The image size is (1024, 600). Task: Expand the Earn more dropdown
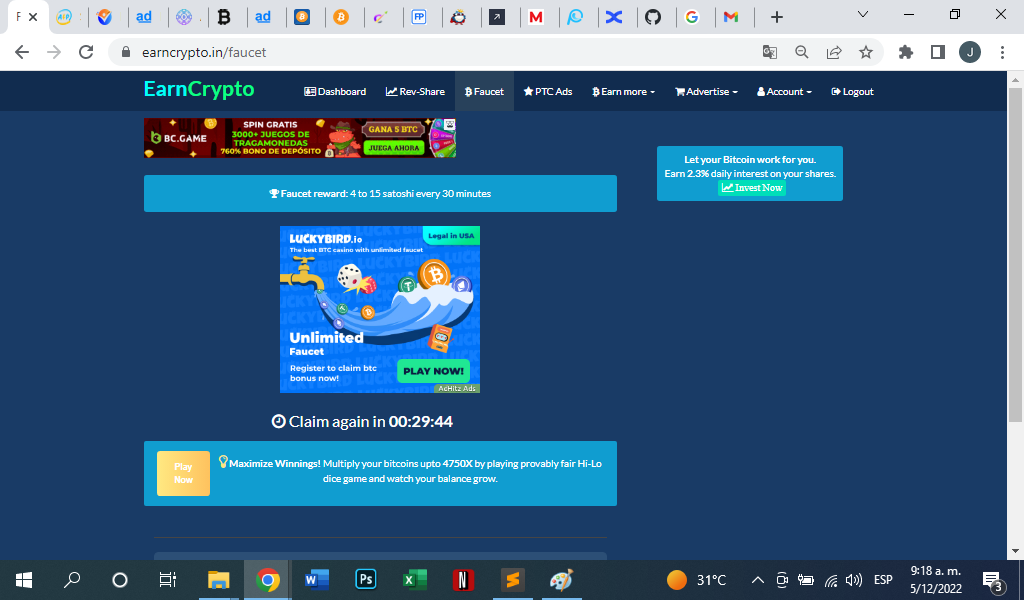[x=624, y=91]
